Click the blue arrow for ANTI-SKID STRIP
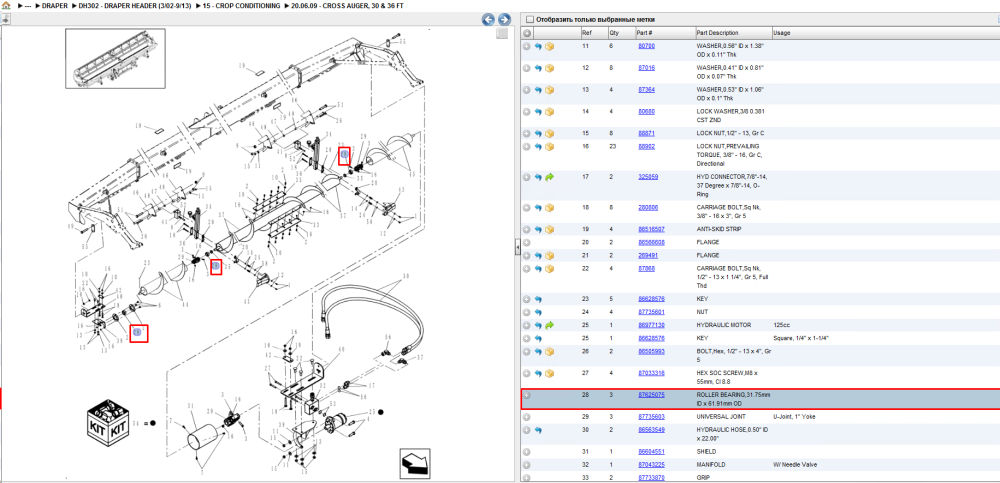This screenshot has height=483, width=1000. [x=538, y=229]
